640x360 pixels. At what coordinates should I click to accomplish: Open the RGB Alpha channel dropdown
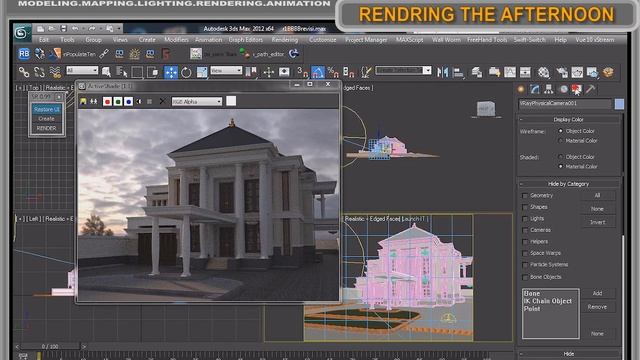point(197,101)
